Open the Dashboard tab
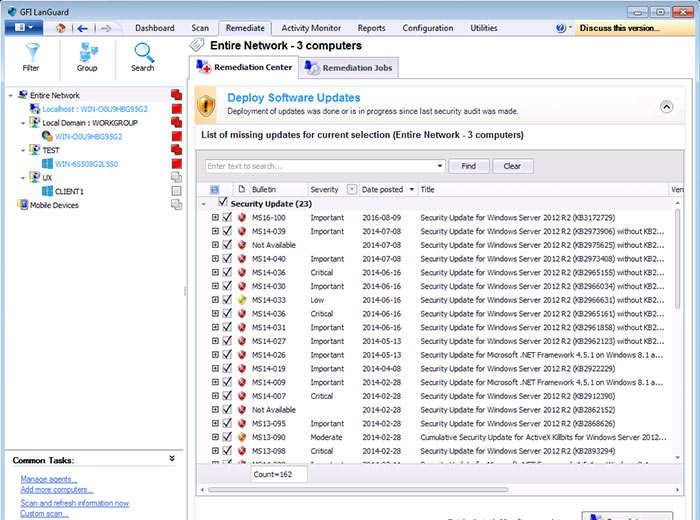The image size is (700, 520). (x=155, y=28)
